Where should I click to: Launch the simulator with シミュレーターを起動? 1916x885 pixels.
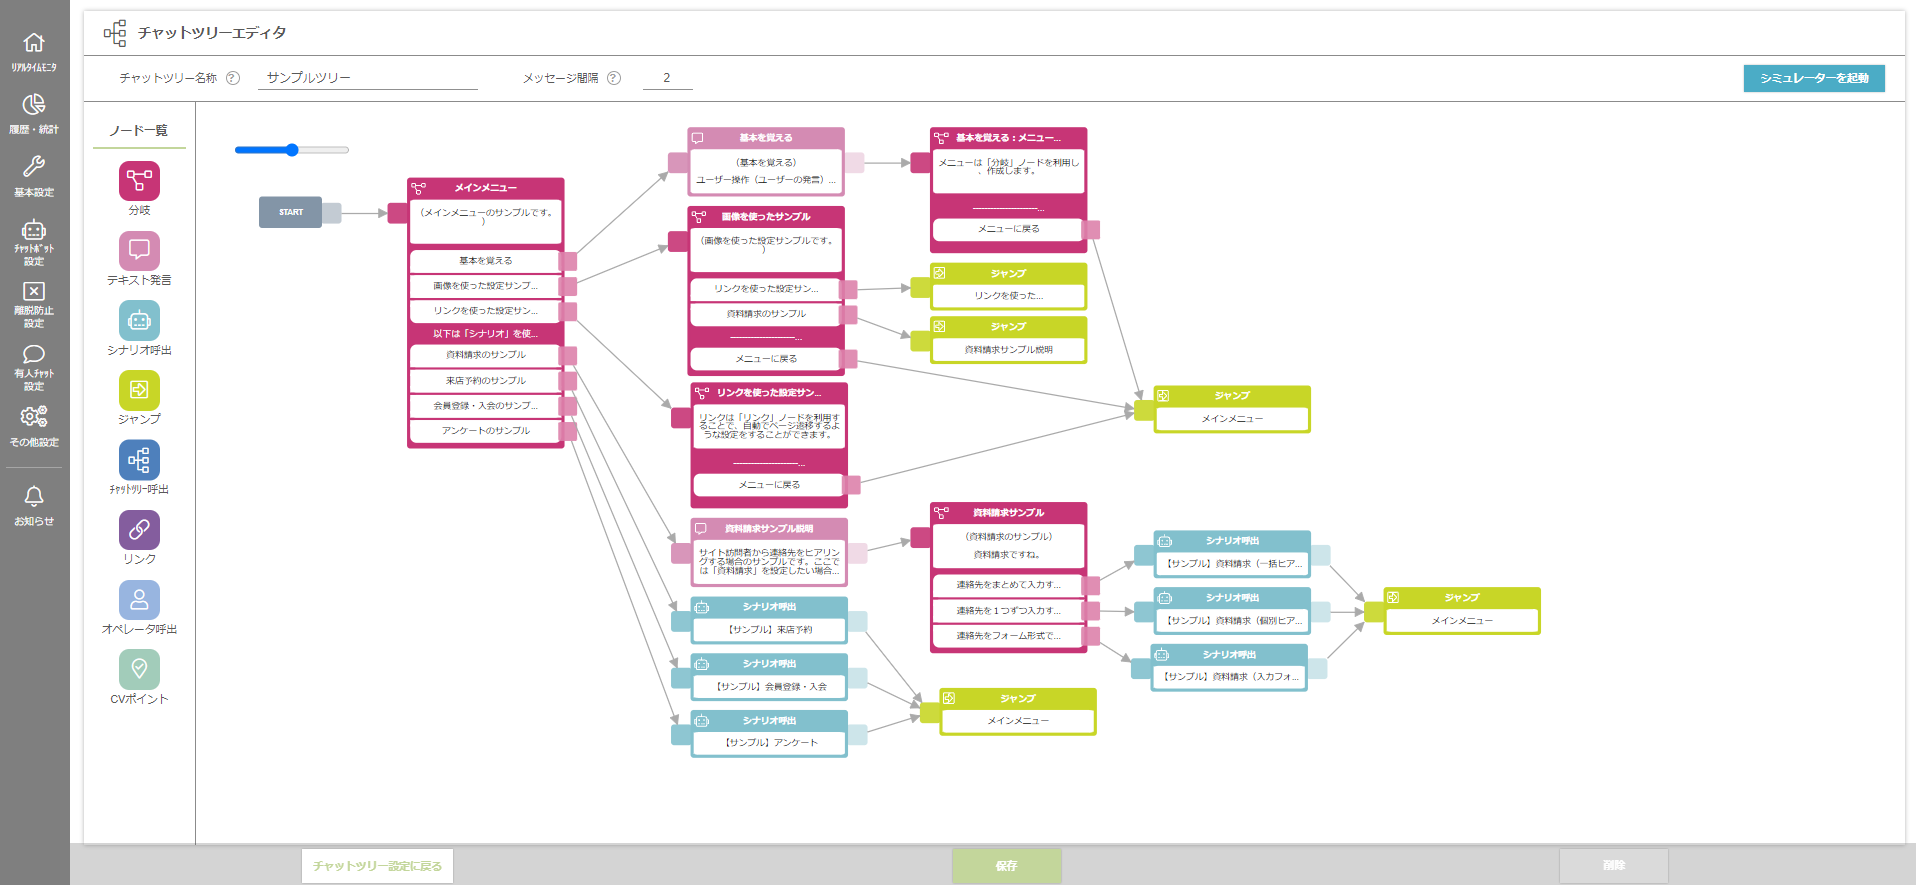coord(1814,78)
